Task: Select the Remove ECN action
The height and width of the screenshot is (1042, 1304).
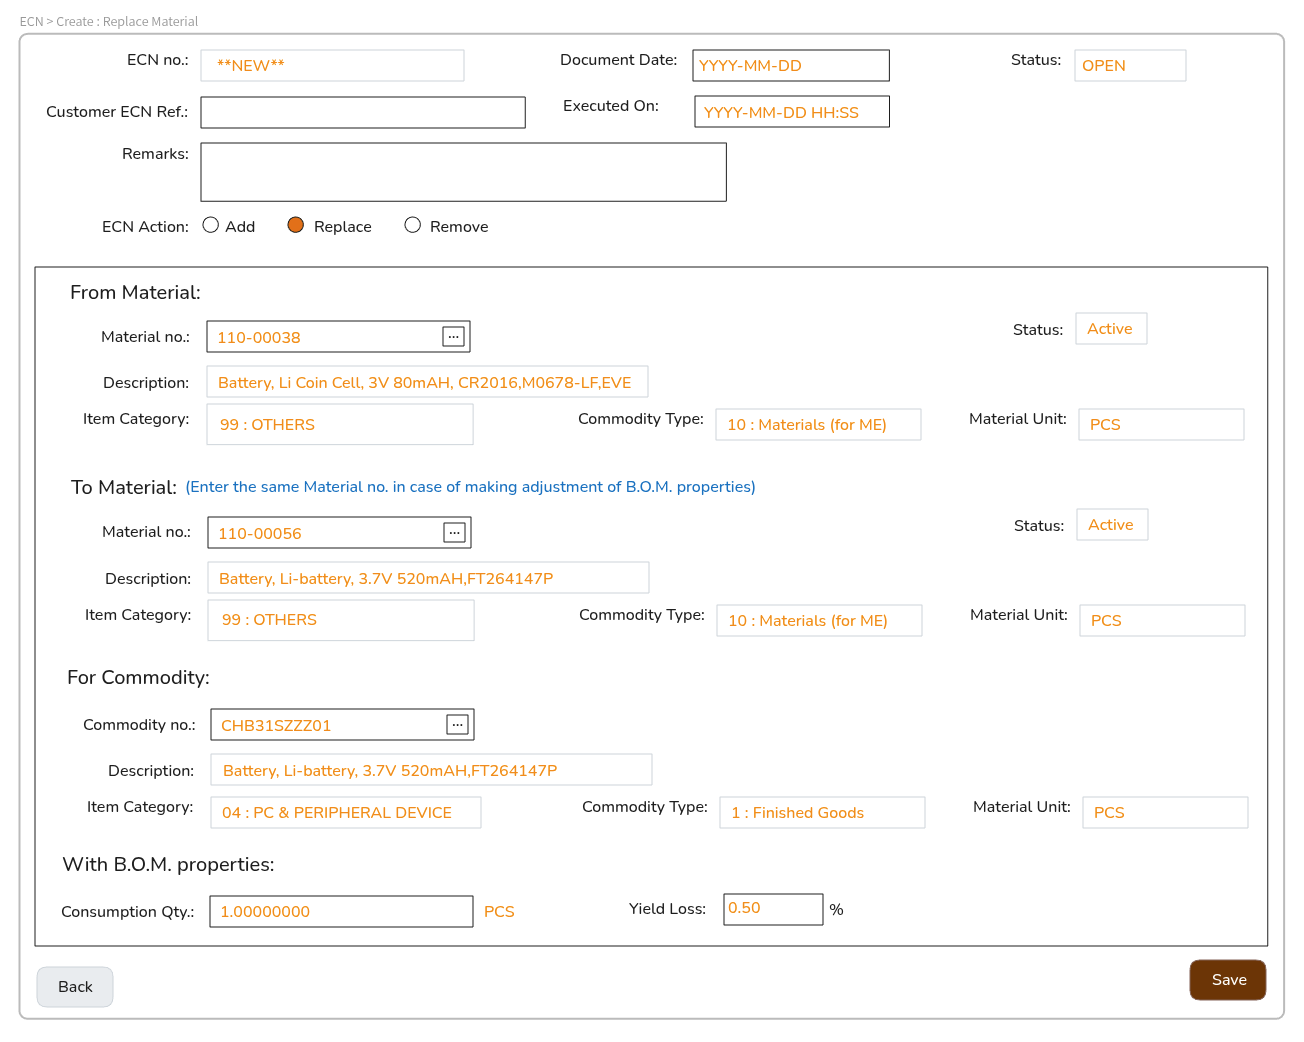Action: 412,225
